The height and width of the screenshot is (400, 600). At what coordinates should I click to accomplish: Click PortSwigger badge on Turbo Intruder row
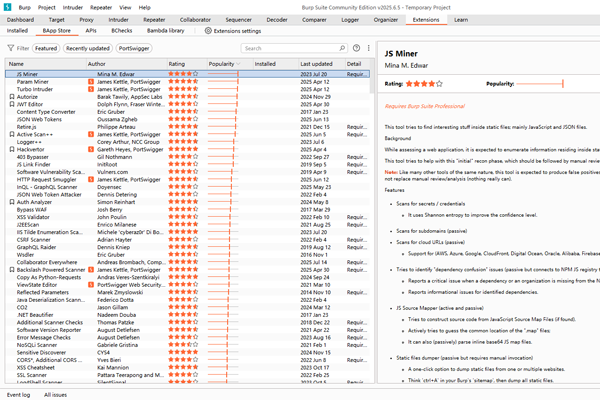[x=91, y=89]
